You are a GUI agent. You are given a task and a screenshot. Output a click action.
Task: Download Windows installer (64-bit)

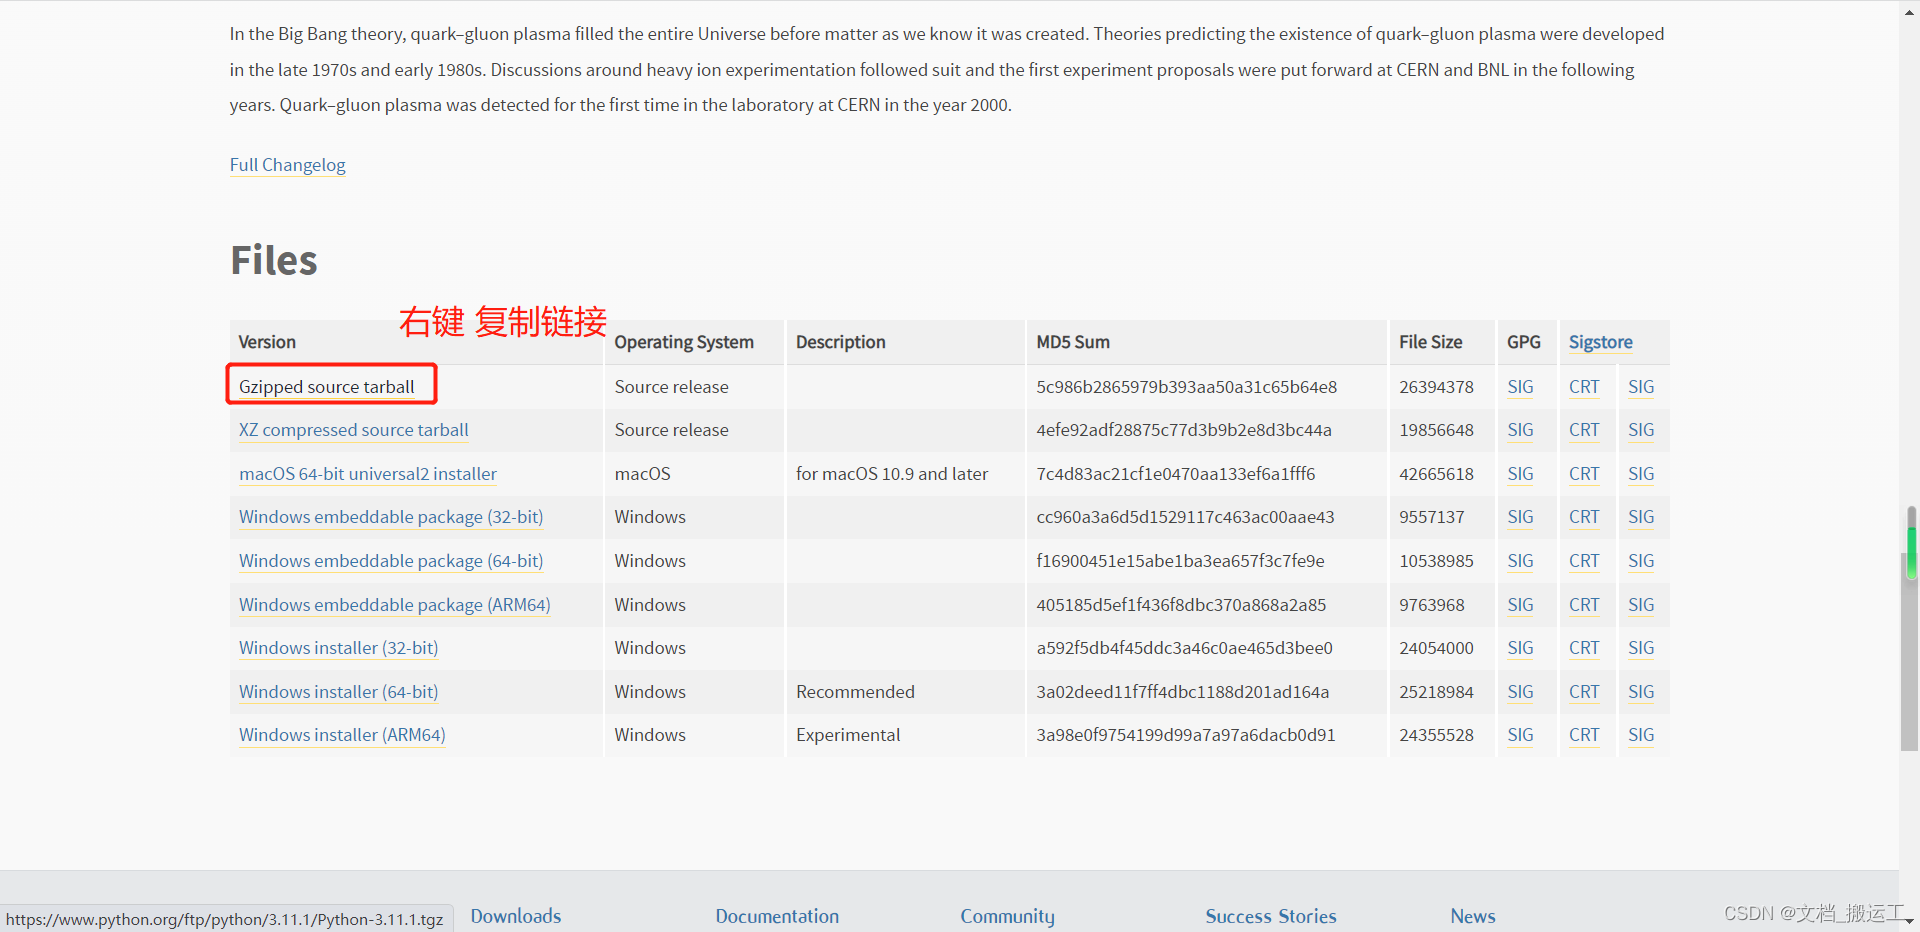[x=338, y=692]
